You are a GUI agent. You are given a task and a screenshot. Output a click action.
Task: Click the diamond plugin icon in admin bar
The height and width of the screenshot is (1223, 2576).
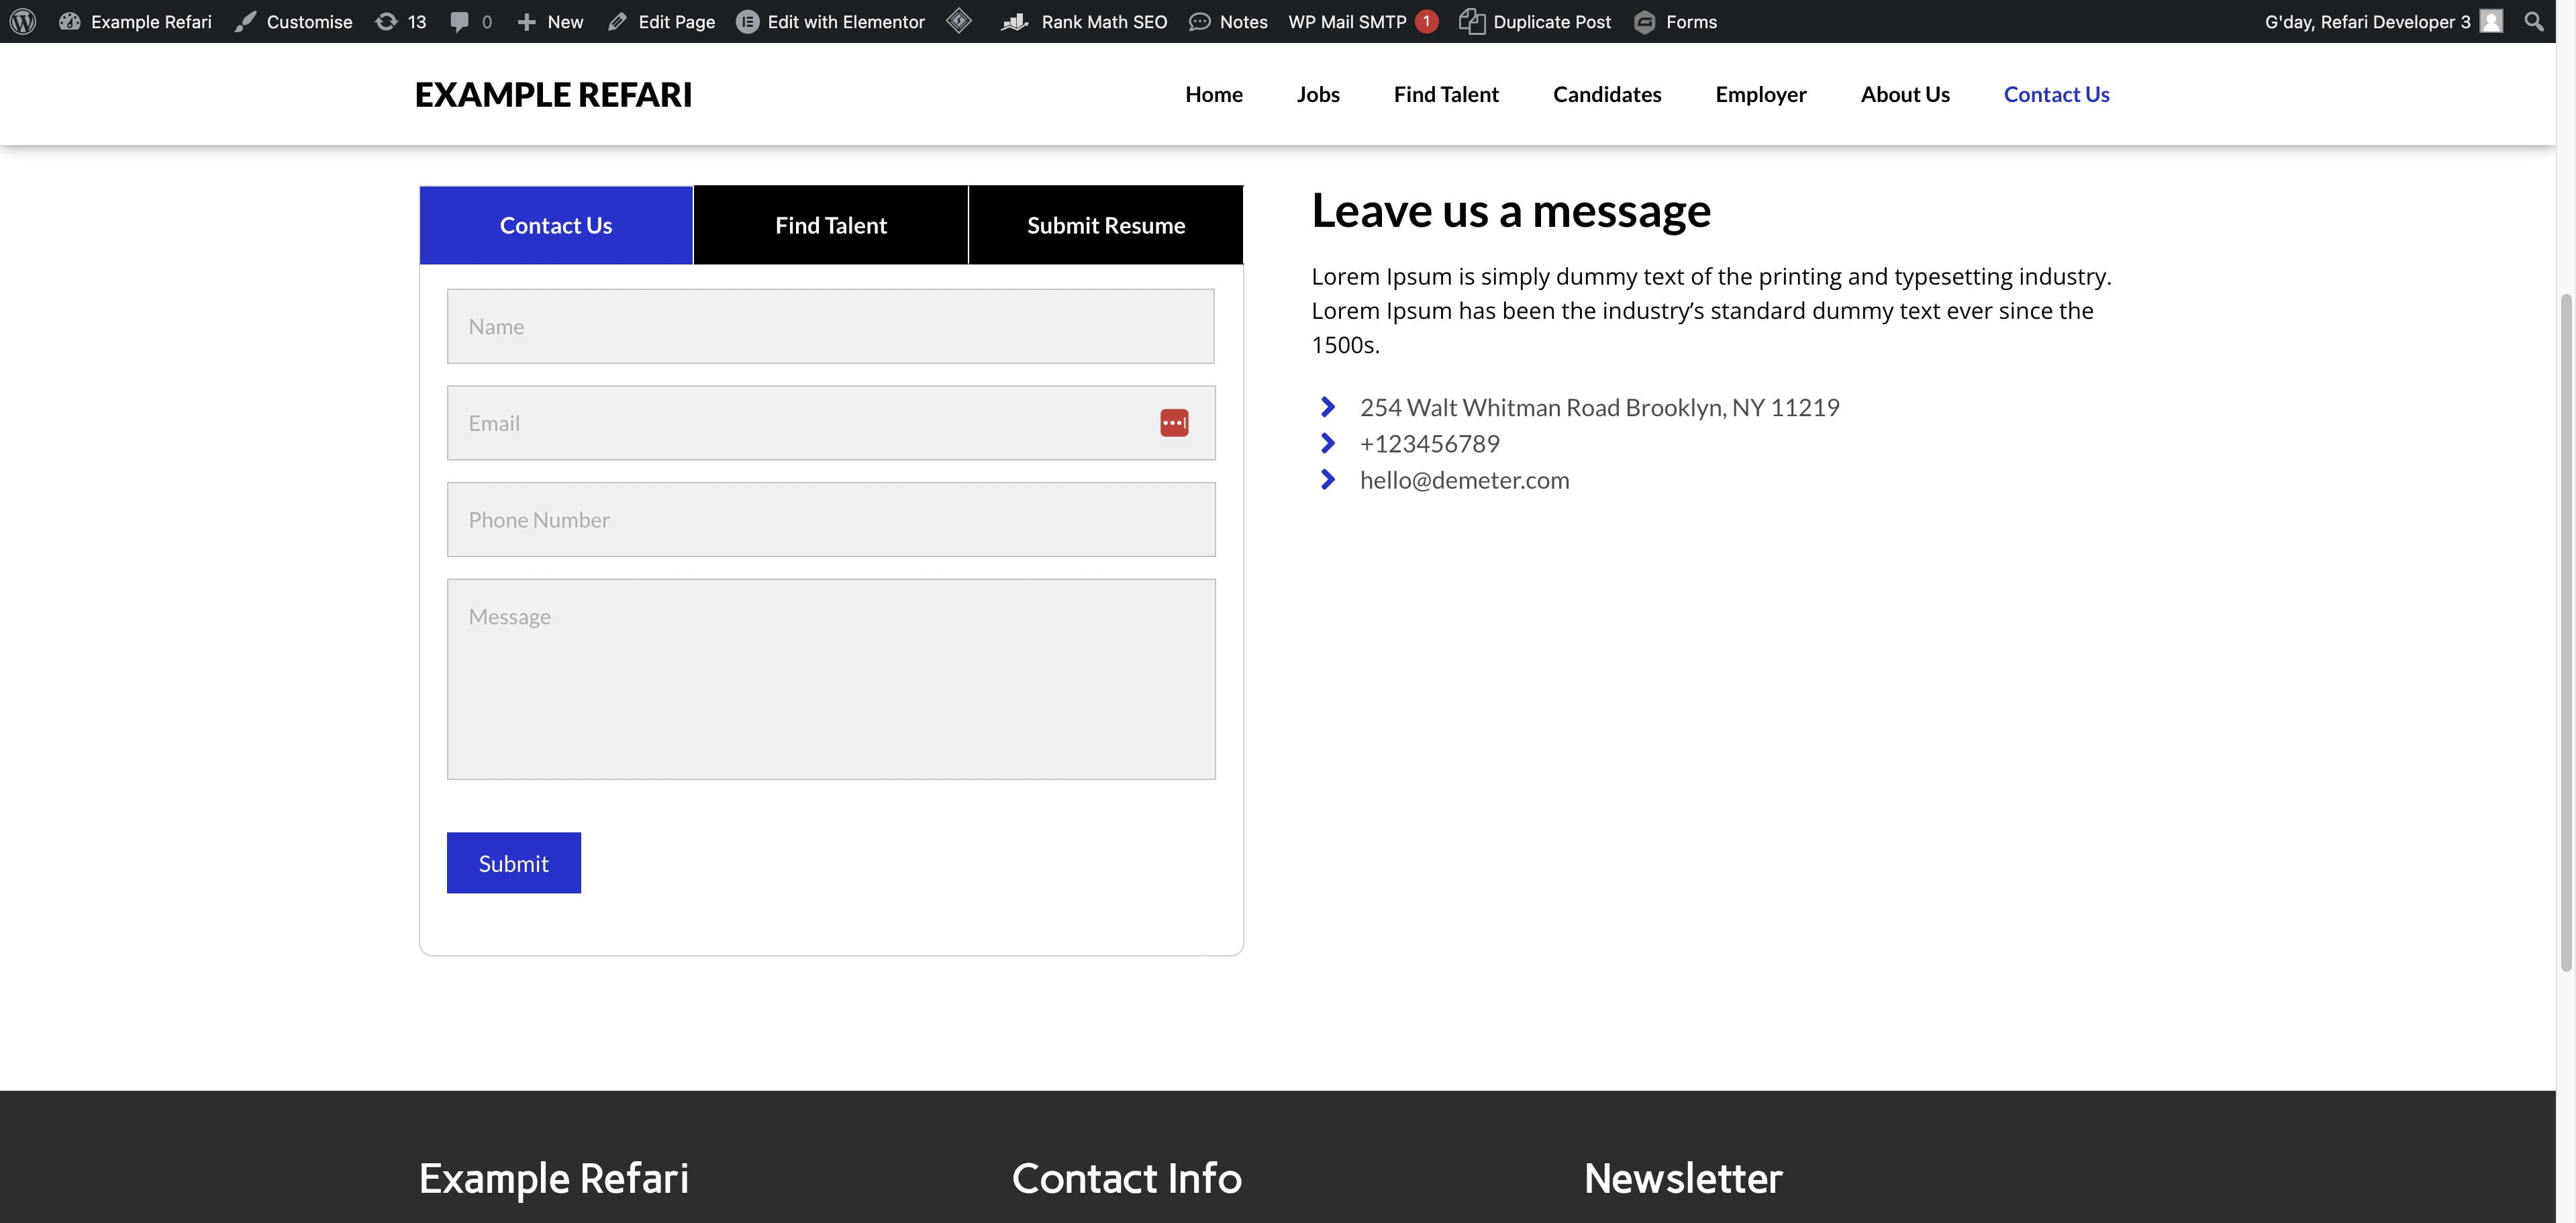click(x=959, y=21)
